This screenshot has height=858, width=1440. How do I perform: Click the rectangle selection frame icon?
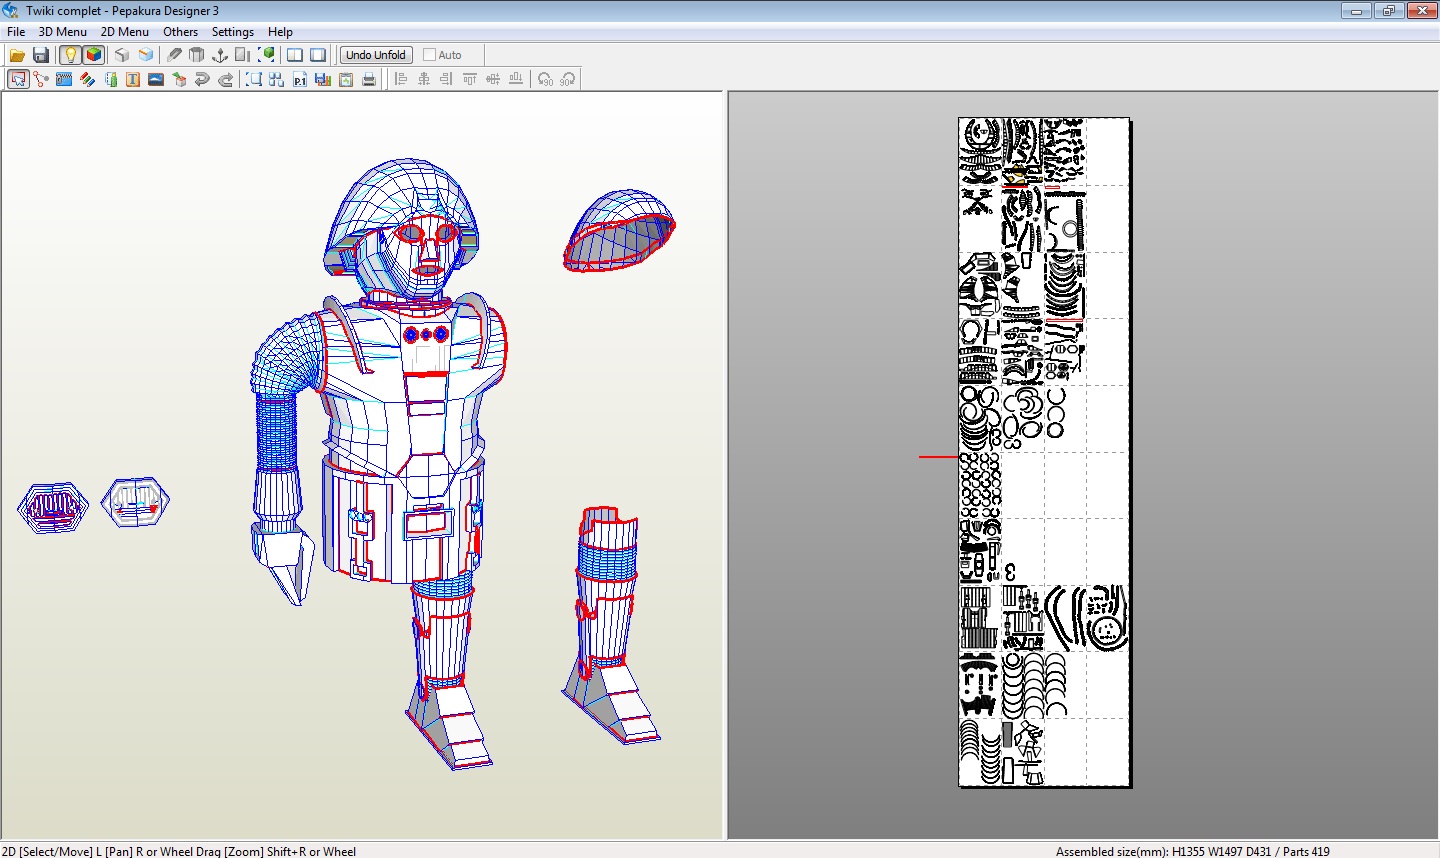(254, 79)
